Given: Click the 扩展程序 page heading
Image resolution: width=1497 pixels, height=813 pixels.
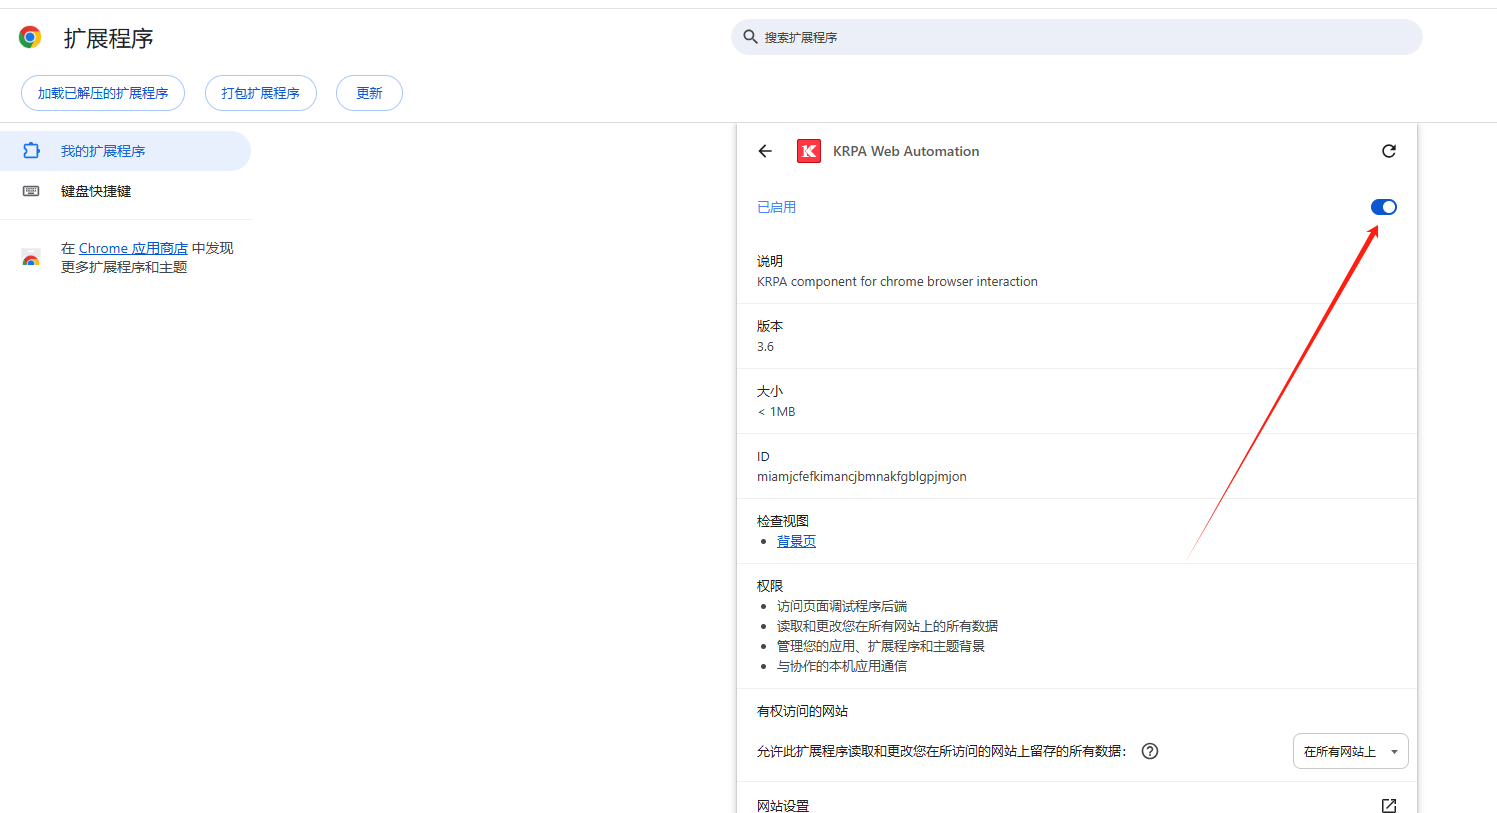Looking at the screenshot, I should click(108, 38).
